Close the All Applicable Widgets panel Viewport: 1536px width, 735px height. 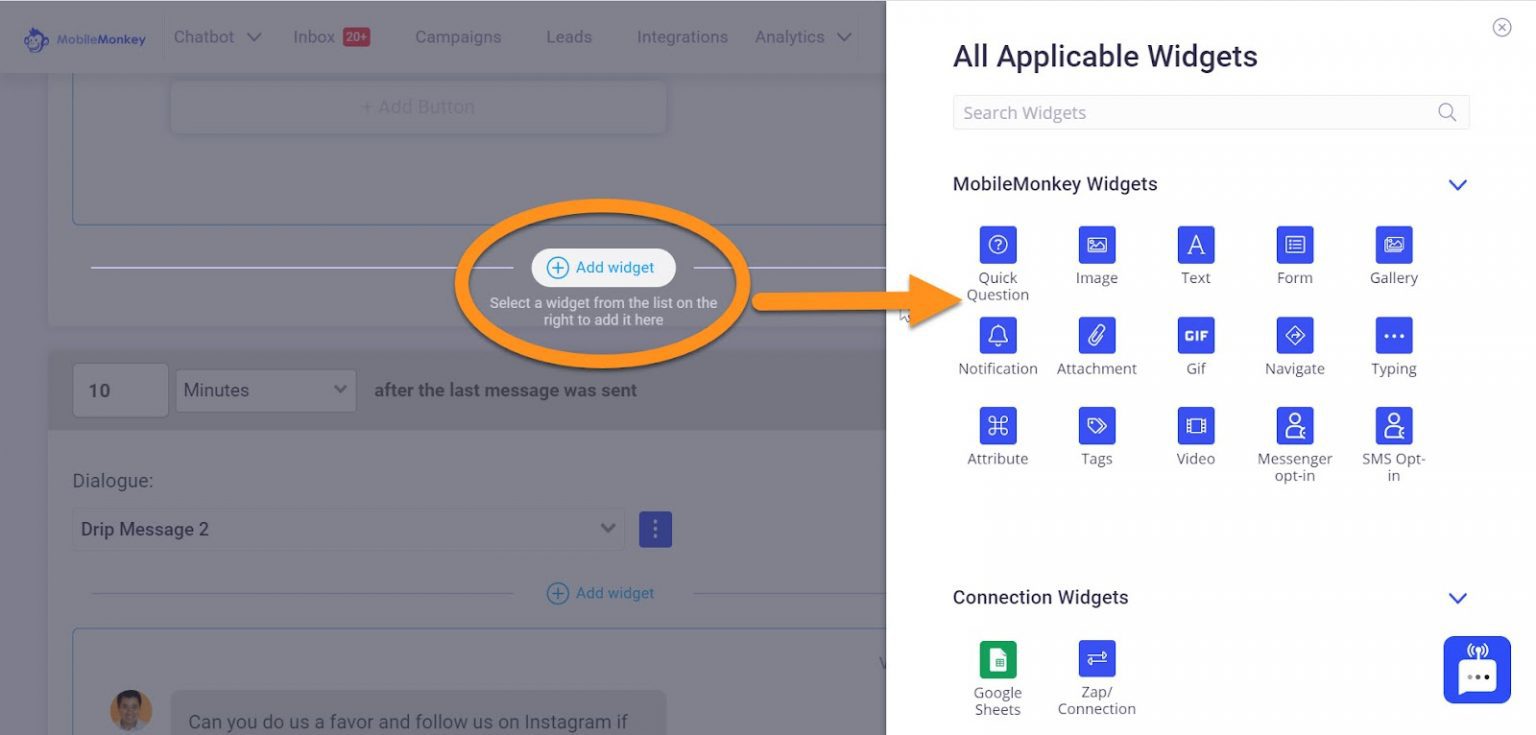pos(1501,28)
